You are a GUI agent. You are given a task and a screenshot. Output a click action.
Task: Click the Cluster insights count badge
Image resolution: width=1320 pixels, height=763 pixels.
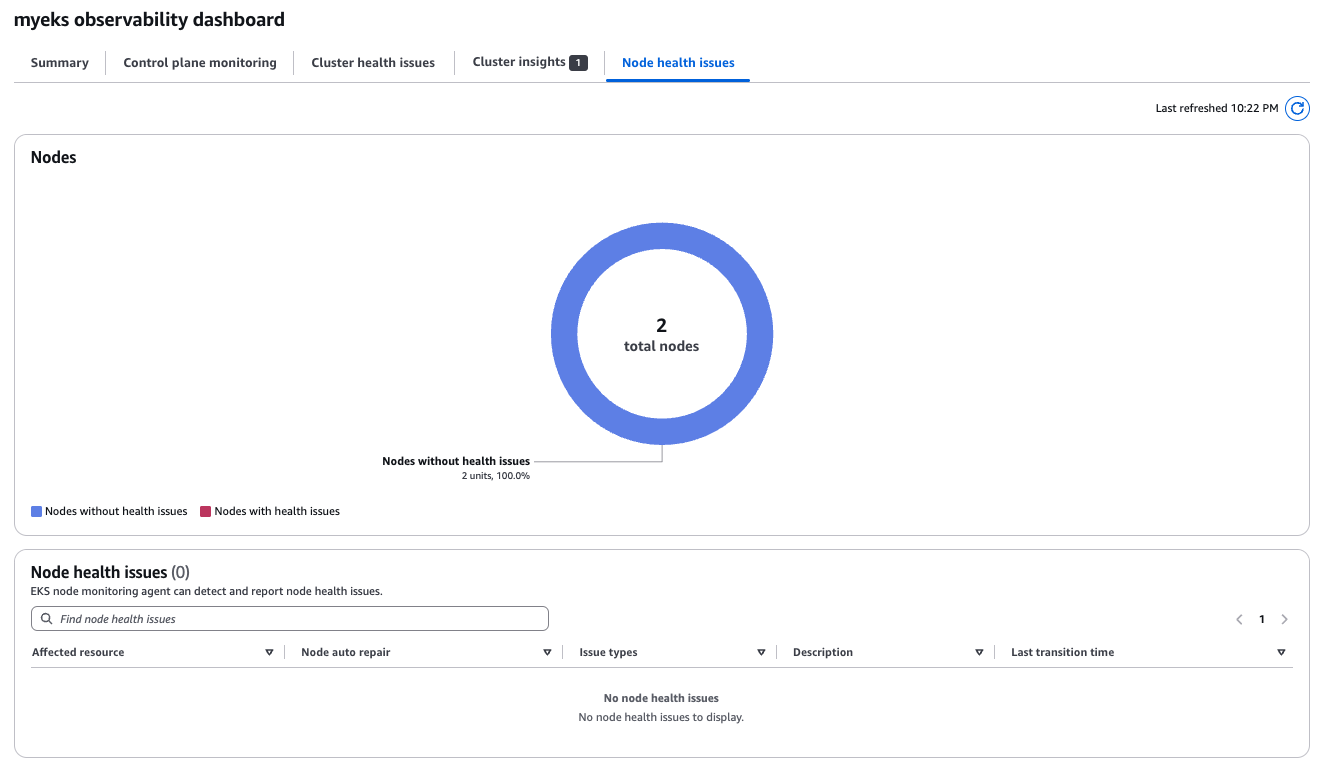coord(578,62)
